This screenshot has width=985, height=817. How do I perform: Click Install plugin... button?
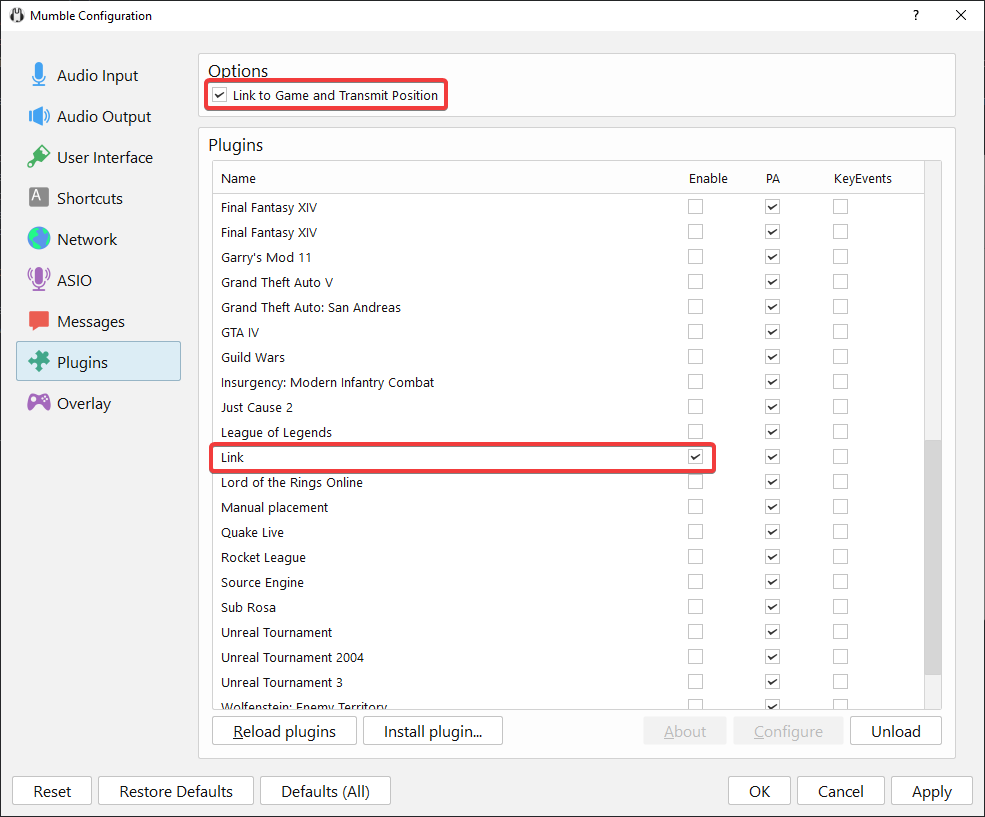click(433, 731)
